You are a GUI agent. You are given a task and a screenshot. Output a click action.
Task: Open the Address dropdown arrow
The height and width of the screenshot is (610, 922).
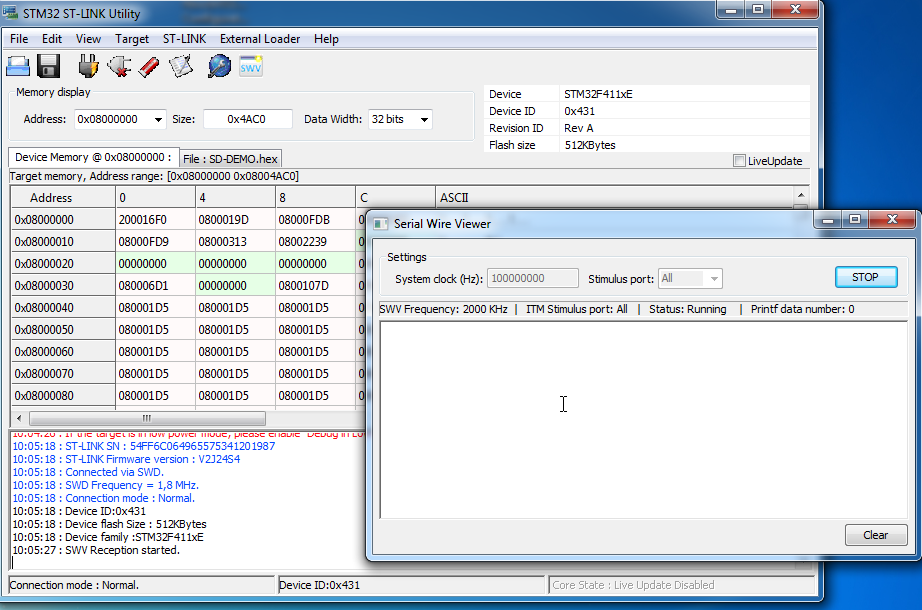pos(158,119)
